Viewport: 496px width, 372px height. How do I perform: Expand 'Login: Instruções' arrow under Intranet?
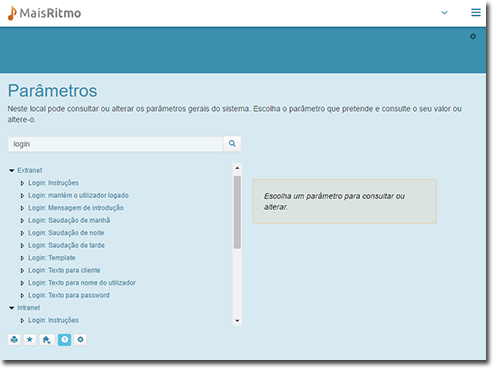coord(22,320)
